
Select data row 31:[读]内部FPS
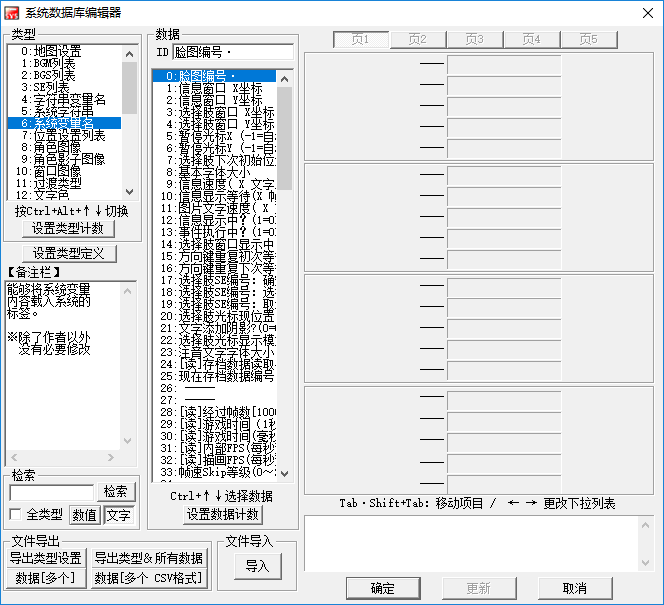click(x=215, y=448)
